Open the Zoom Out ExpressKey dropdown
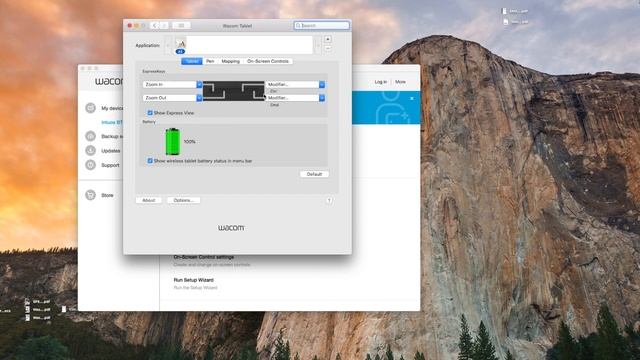640x360 pixels. [x=172, y=98]
